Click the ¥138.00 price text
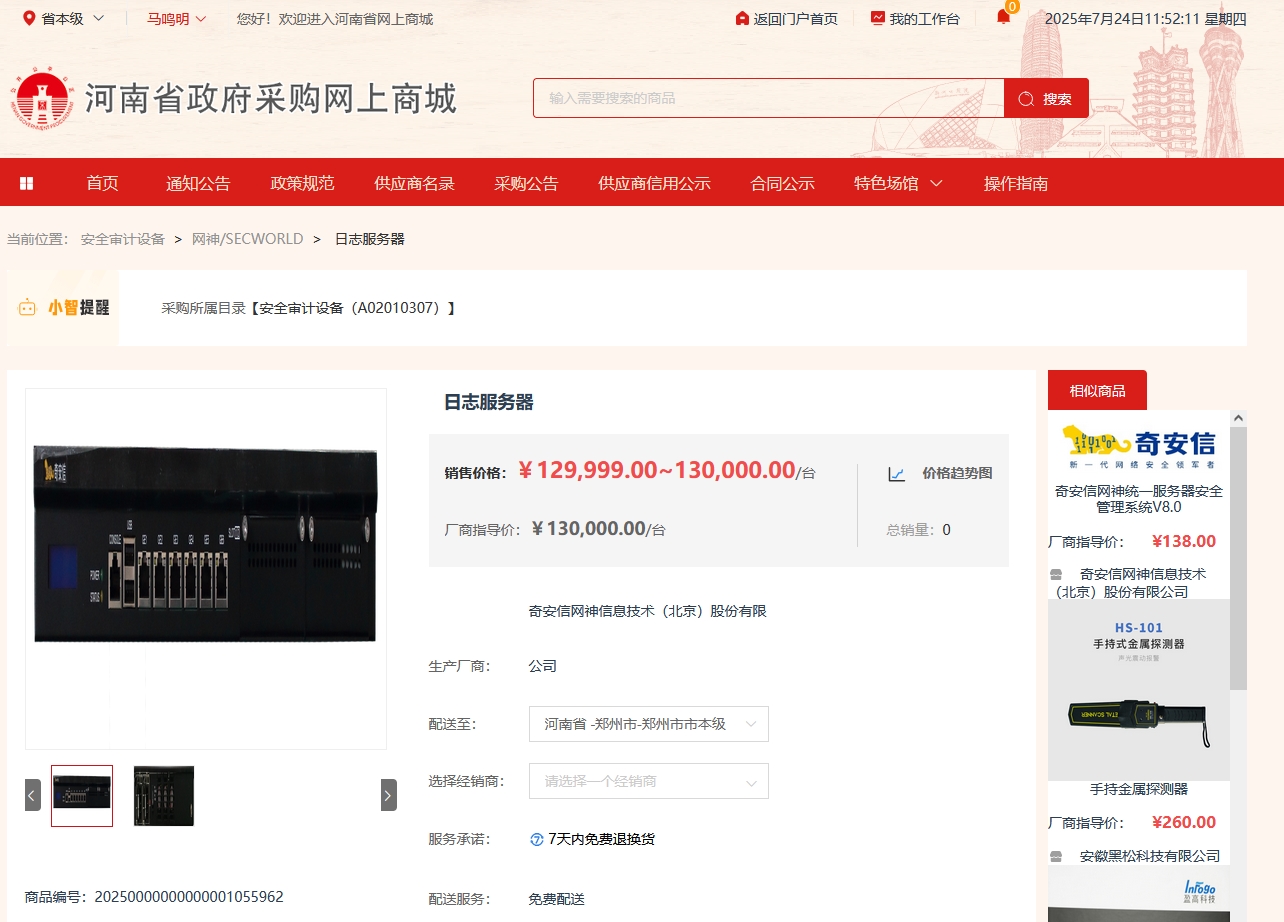Image resolution: width=1284 pixels, height=922 pixels. tap(1183, 541)
